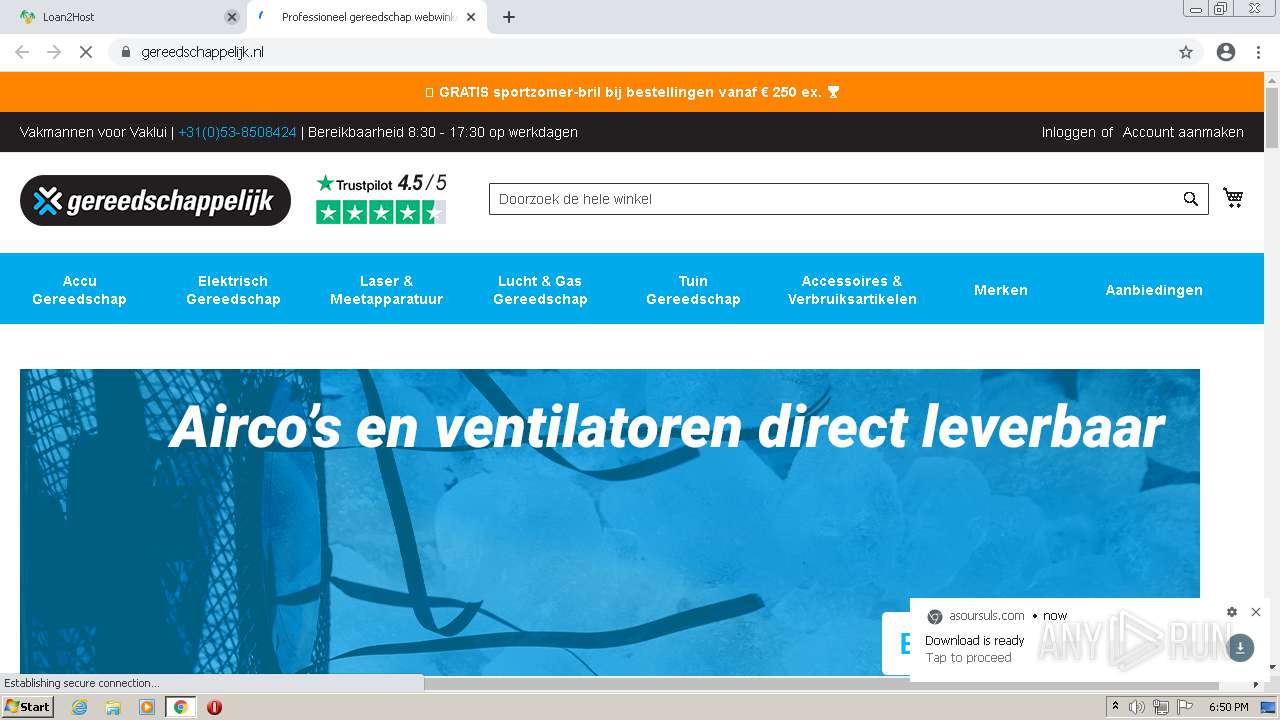Submit search with magnifier icon

pos(1190,199)
